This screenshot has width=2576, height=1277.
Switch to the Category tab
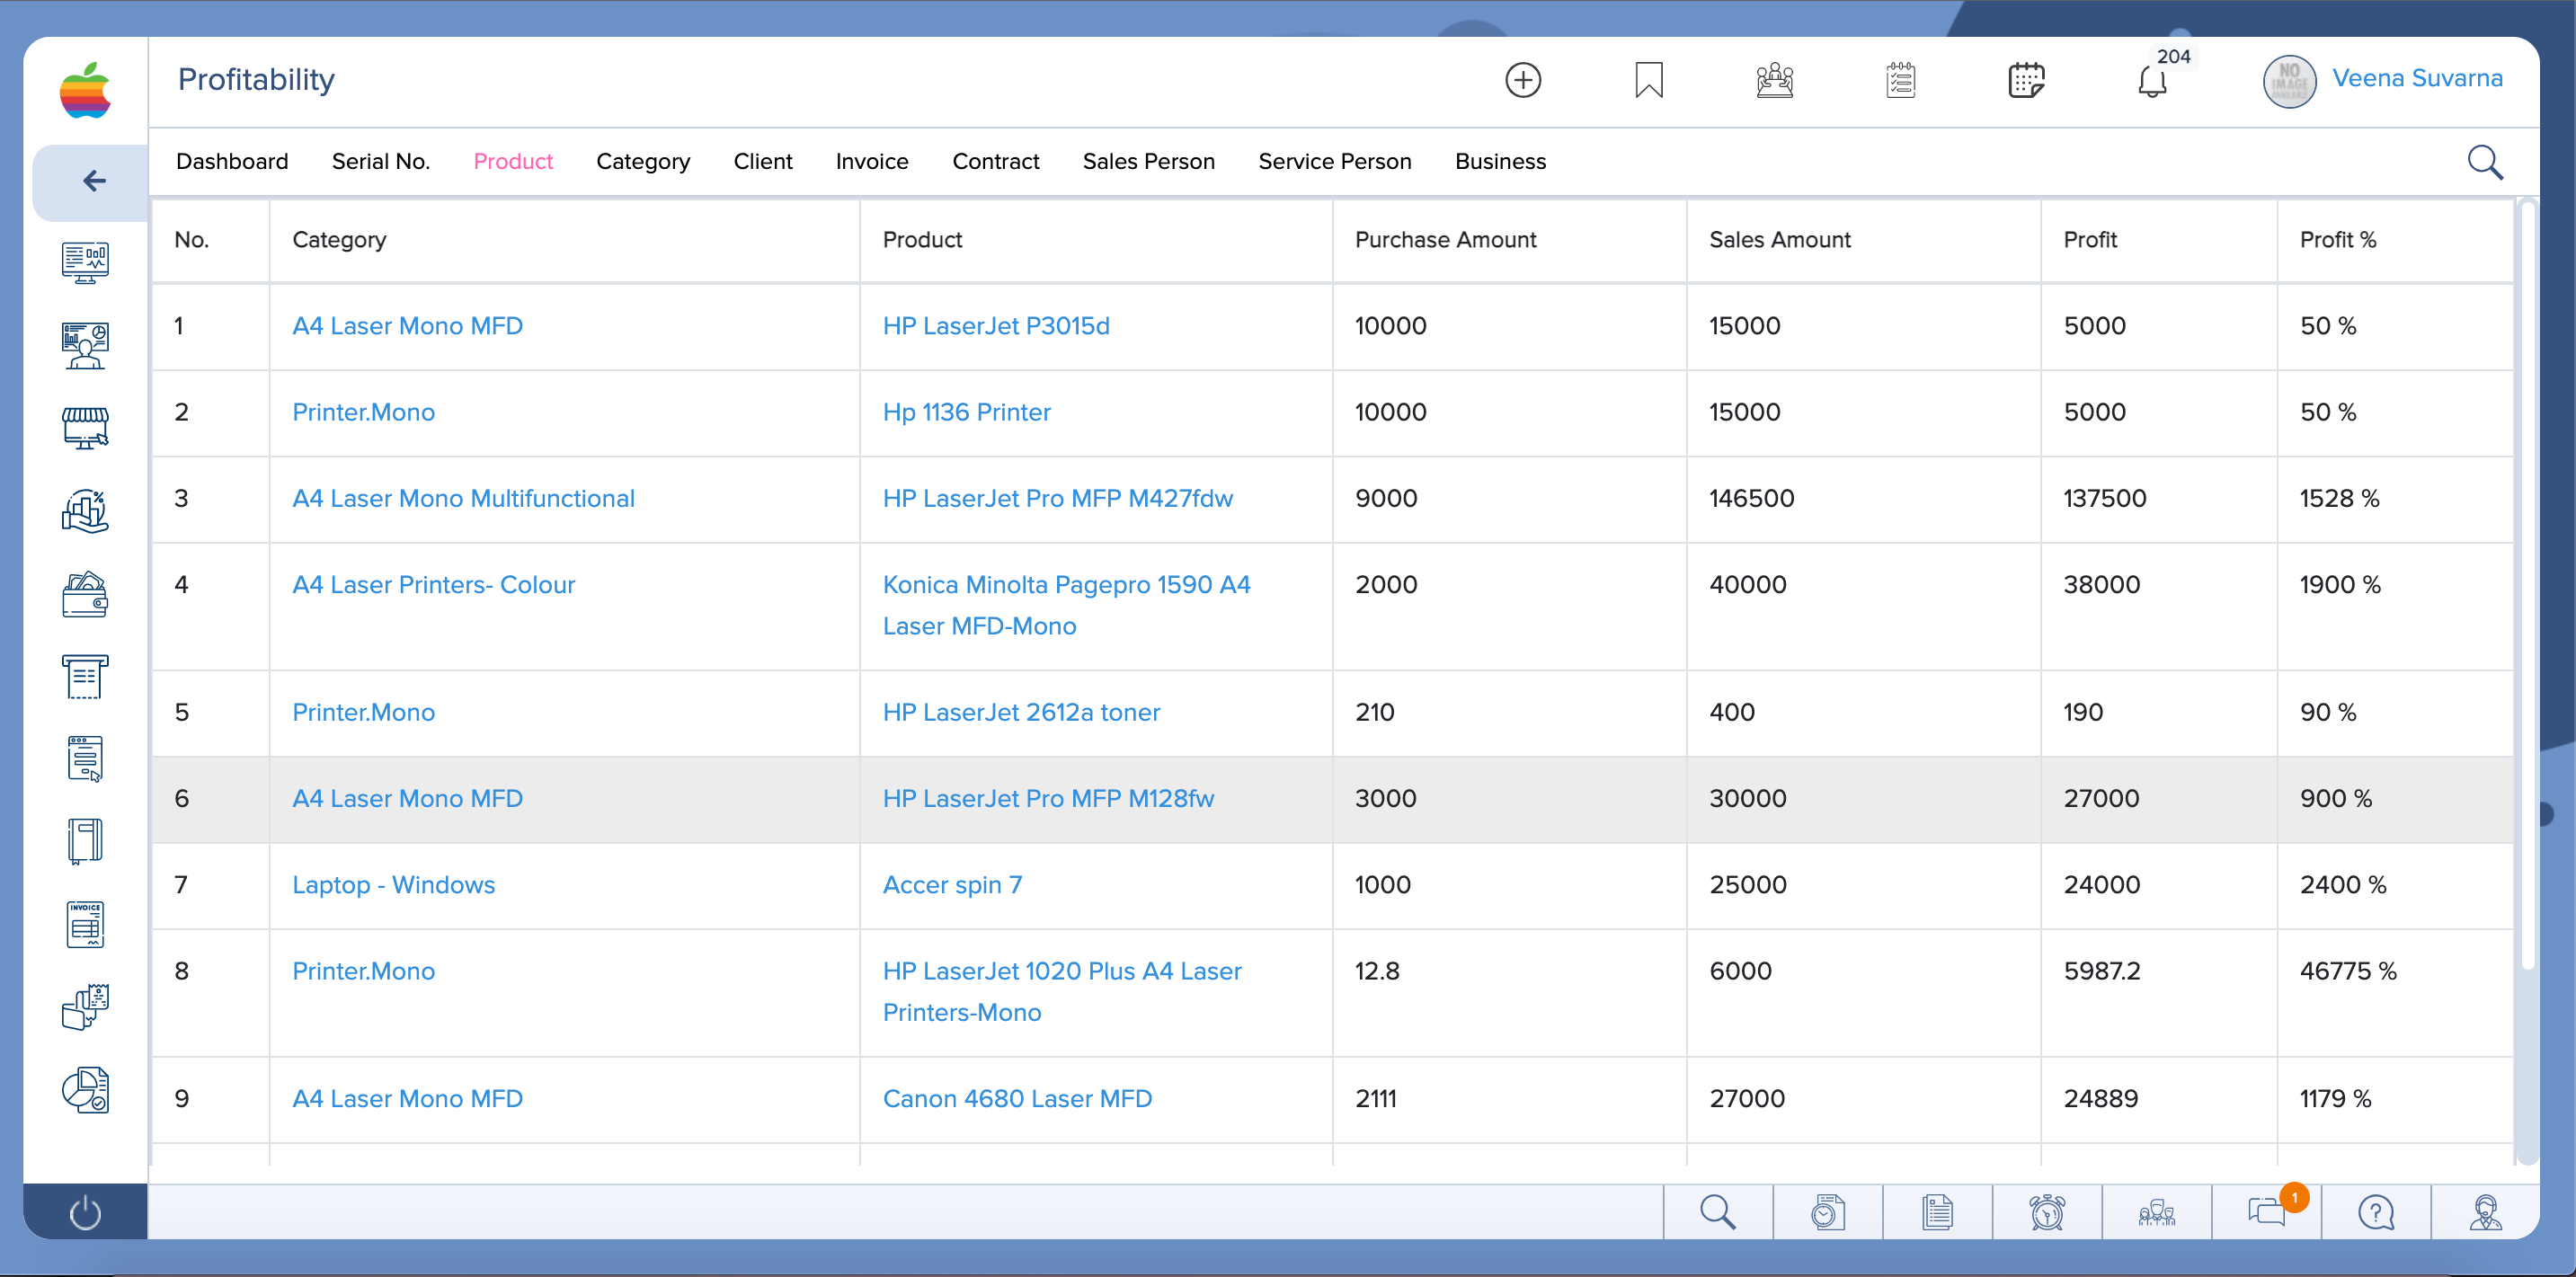tap(643, 162)
